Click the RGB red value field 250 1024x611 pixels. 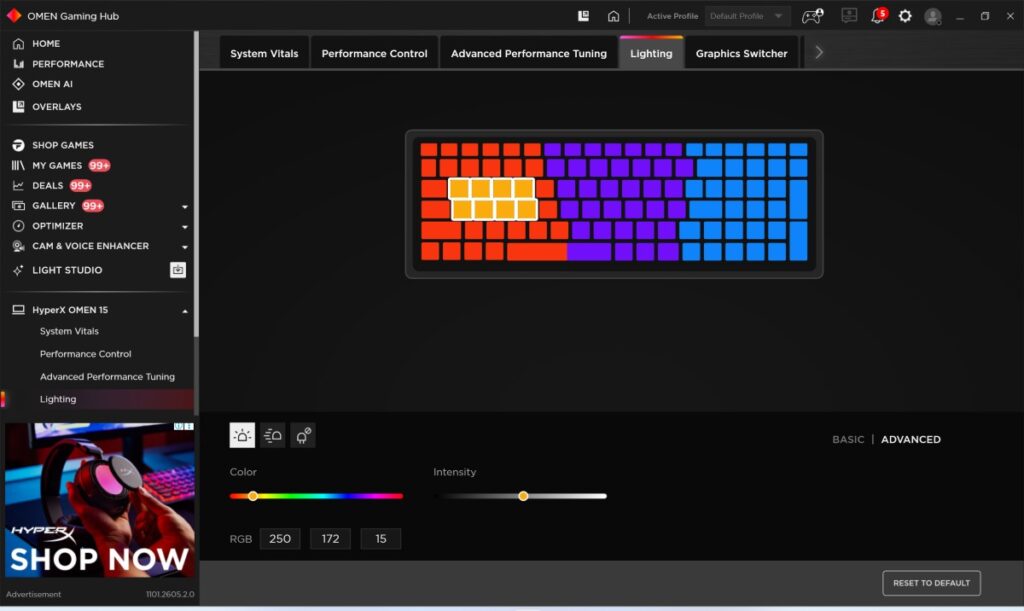tap(280, 539)
